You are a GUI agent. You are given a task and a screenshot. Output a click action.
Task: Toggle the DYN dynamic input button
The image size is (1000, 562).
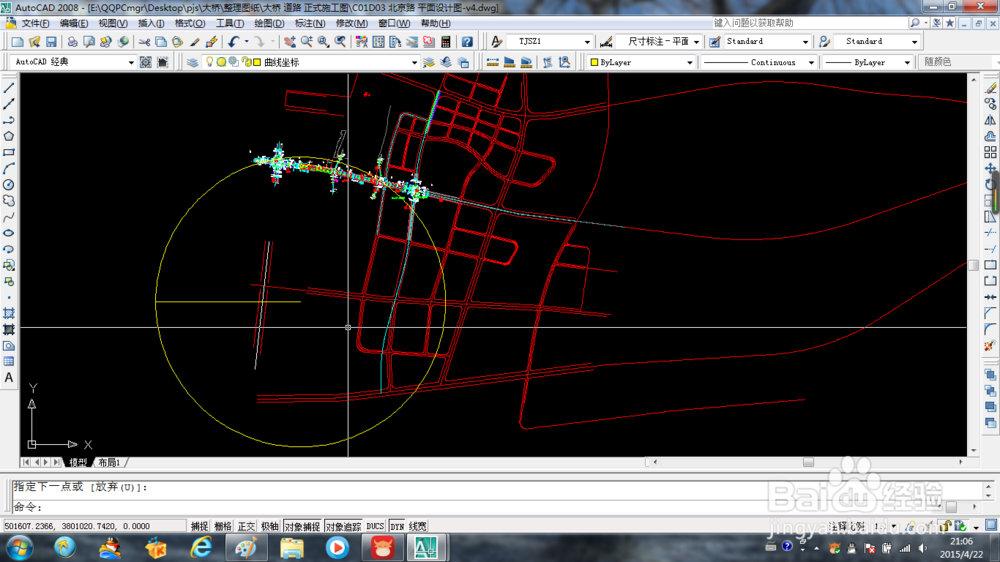point(397,526)
